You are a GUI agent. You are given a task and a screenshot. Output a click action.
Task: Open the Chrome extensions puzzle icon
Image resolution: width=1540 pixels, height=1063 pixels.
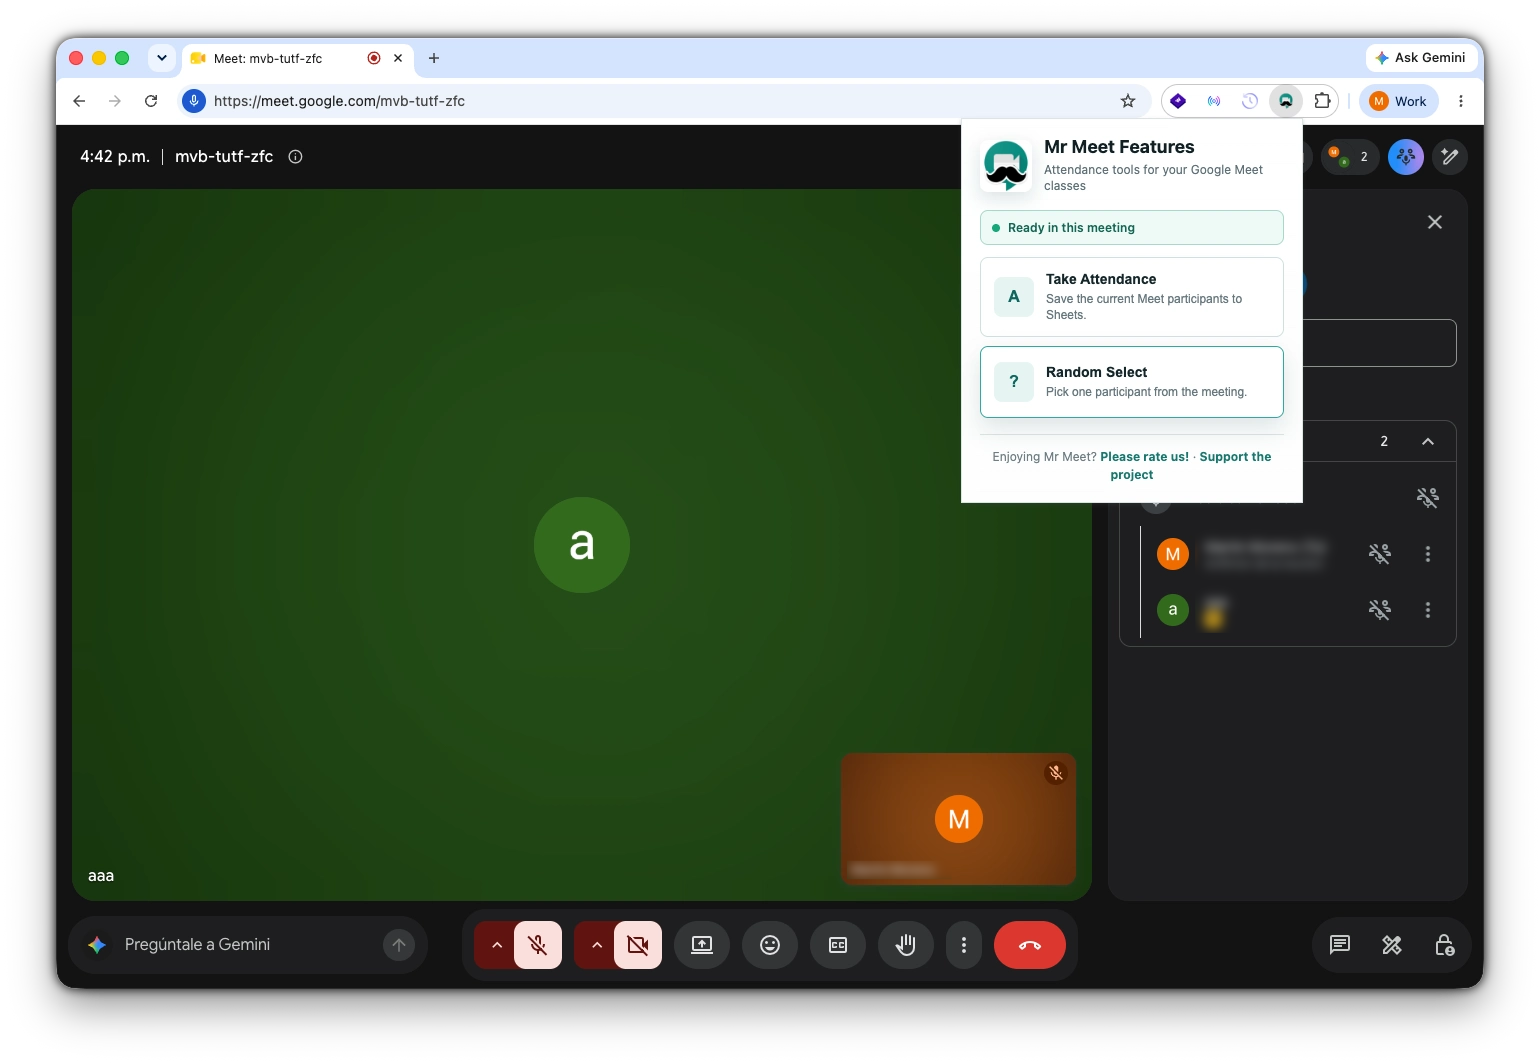1322,101
